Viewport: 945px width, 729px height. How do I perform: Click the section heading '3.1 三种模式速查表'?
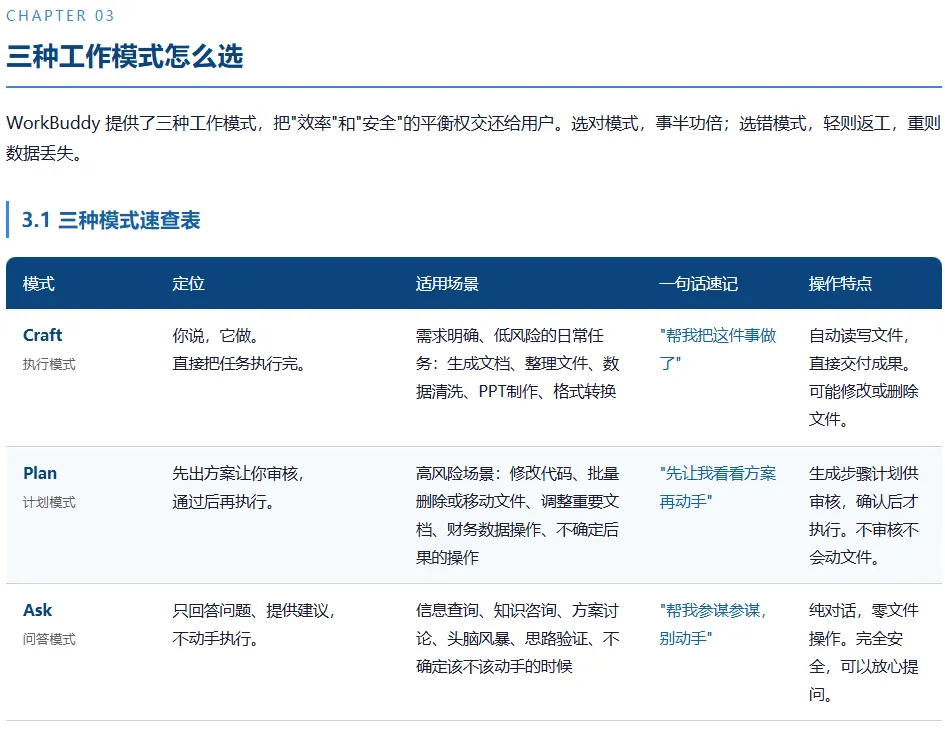(111, 220)
